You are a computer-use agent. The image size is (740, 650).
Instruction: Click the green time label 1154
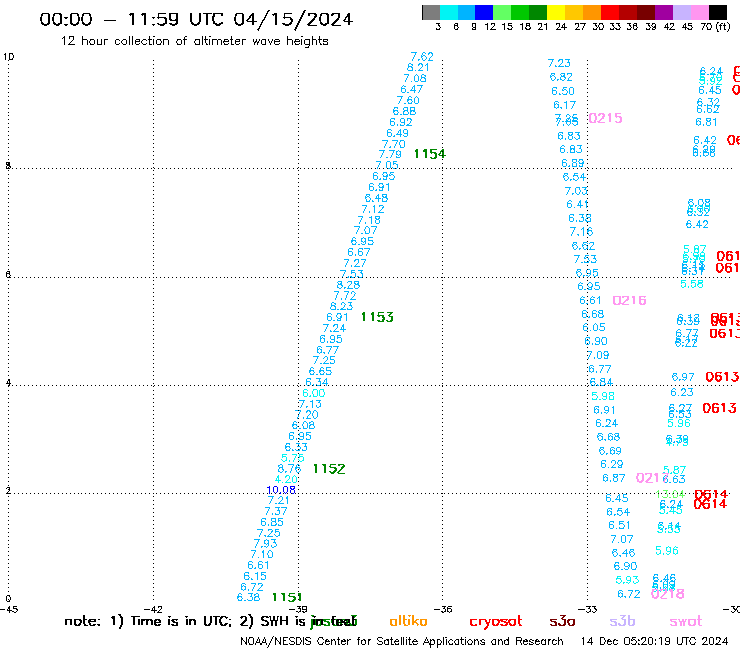pyautogui.click(x=429, y=154)
